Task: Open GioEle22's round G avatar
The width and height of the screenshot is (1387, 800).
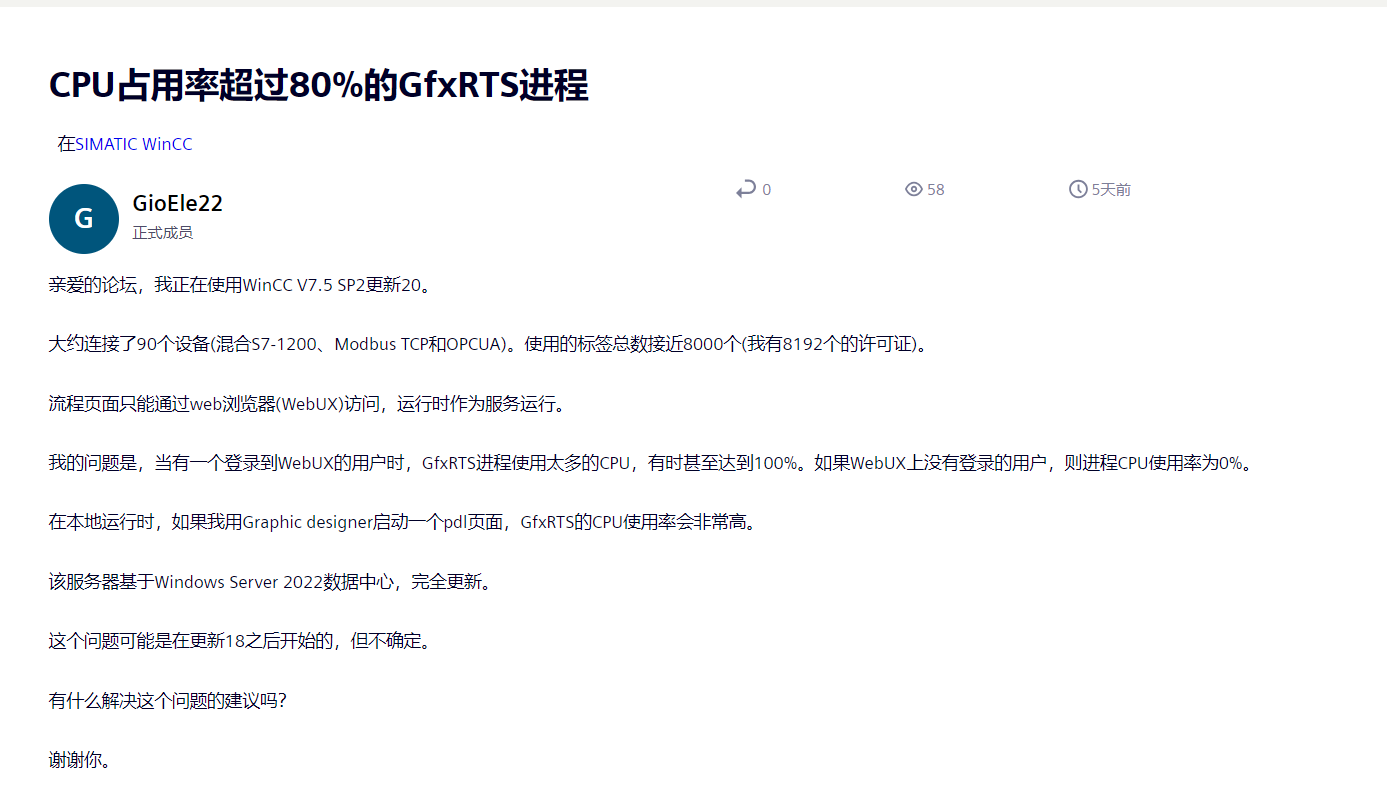Action: tap(84, 219)
